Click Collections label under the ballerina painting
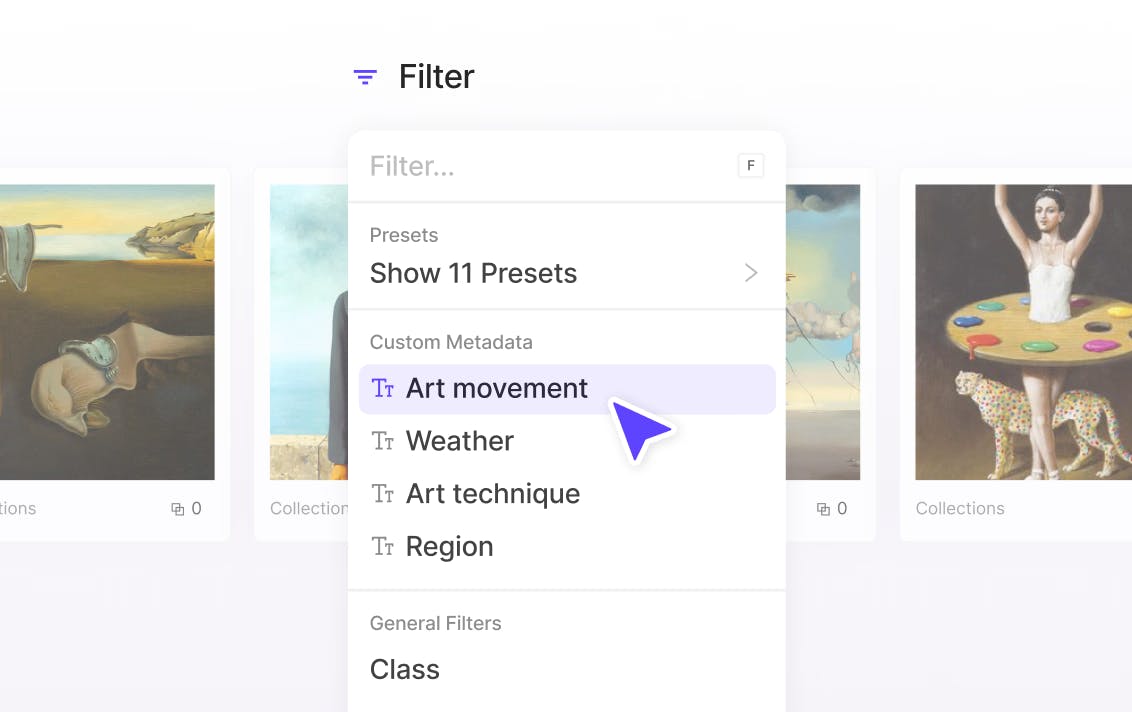The image size is (1132, 712). (x=960, y=509)
